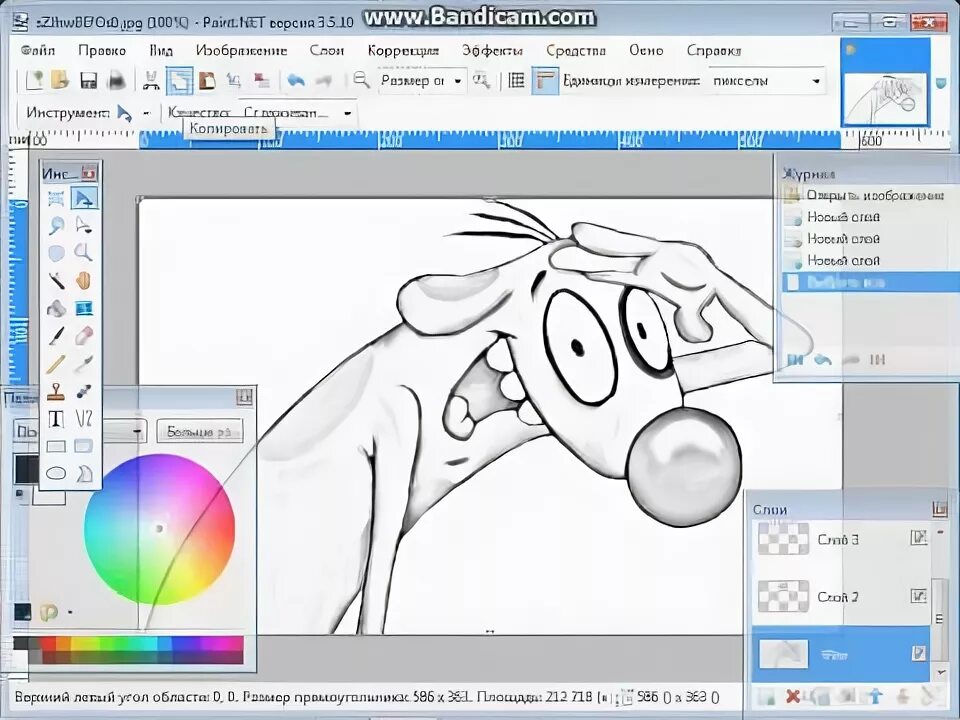Delete layer with the red X icon
This screenshot has height=720, width=960.
coord(793,696)
